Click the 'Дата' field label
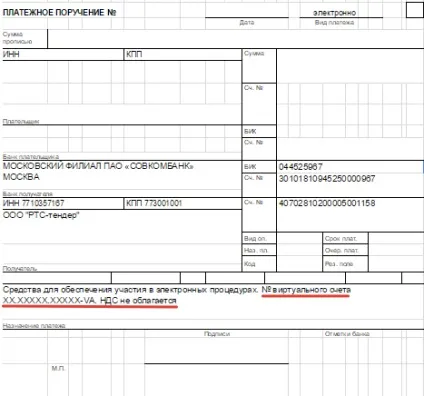 pyautogui.click(x=247, y=22)
